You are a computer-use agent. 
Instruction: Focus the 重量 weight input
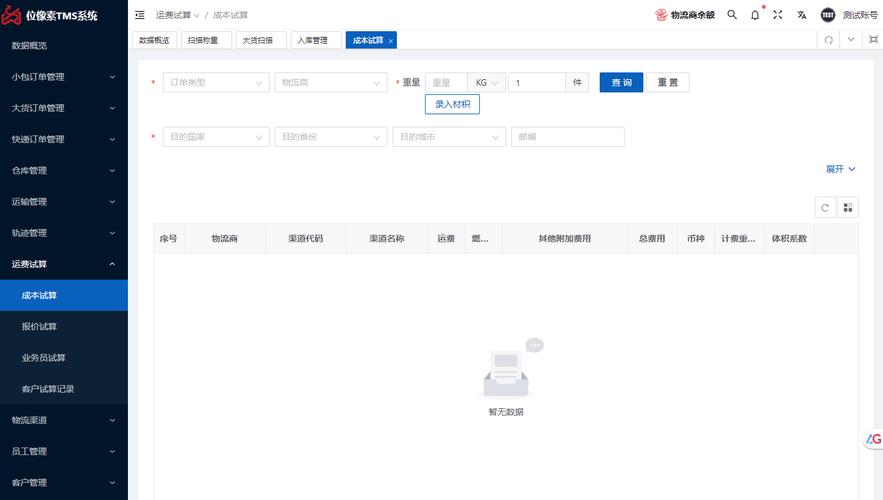[447, 82]
